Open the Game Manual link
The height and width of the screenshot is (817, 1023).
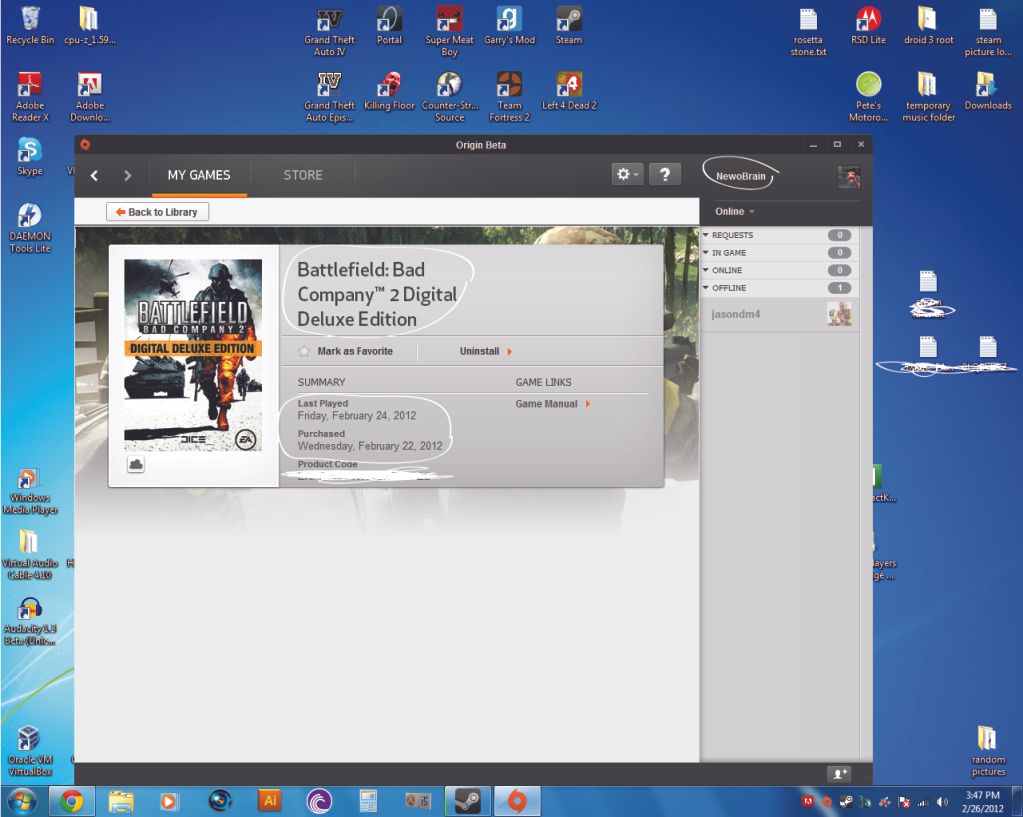pos(553,404)
